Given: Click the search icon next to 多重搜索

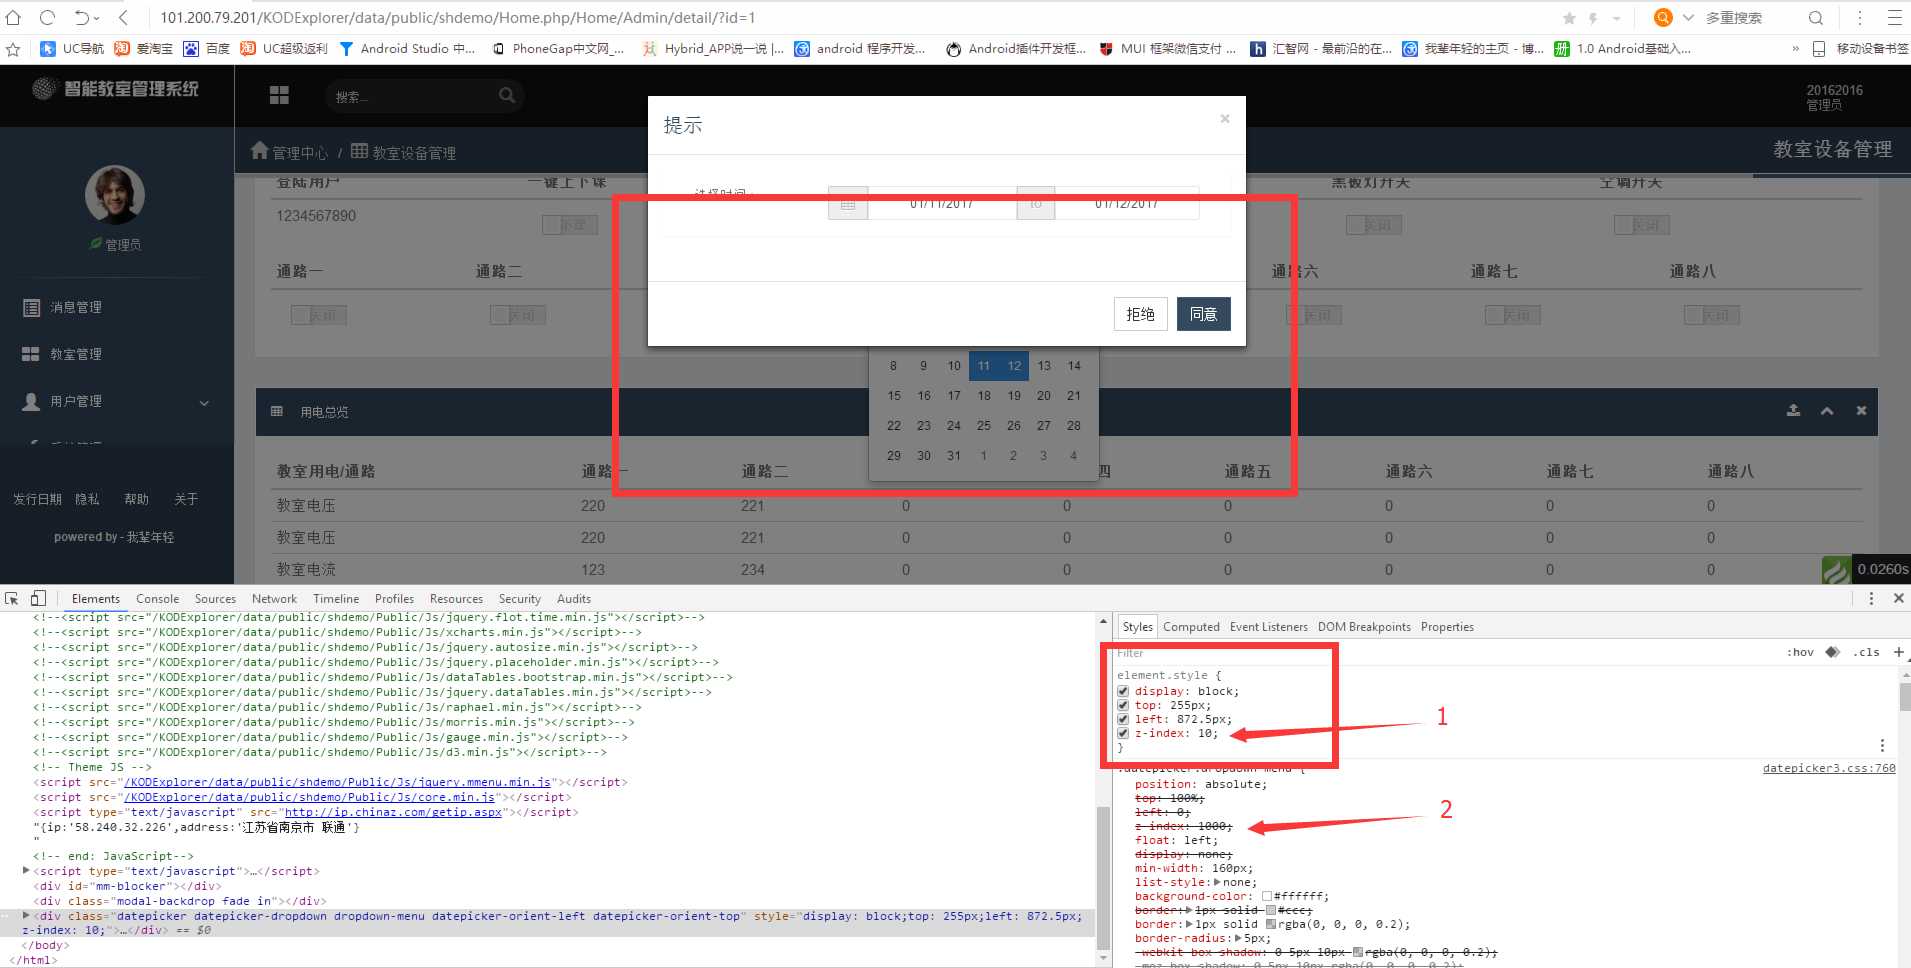Looking at the screenshot, I should pyautogui.click(x=1816, y=18).
